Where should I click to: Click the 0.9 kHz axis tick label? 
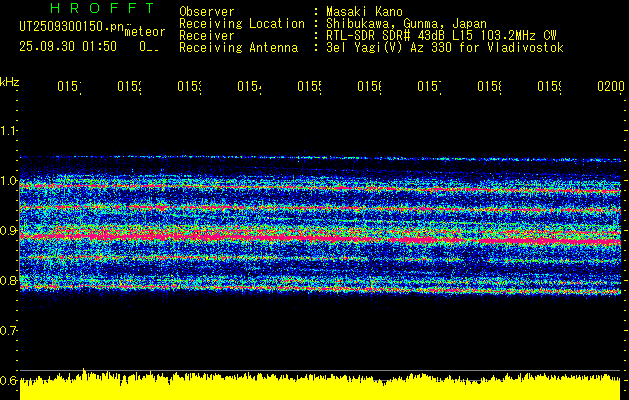pos(8,231)
